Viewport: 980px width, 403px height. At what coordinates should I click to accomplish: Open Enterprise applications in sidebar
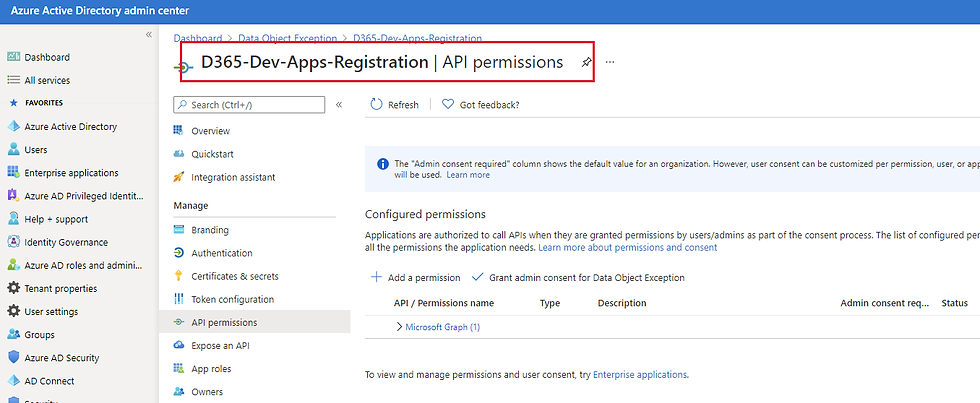pyautogui.click(x=71, y=172)
